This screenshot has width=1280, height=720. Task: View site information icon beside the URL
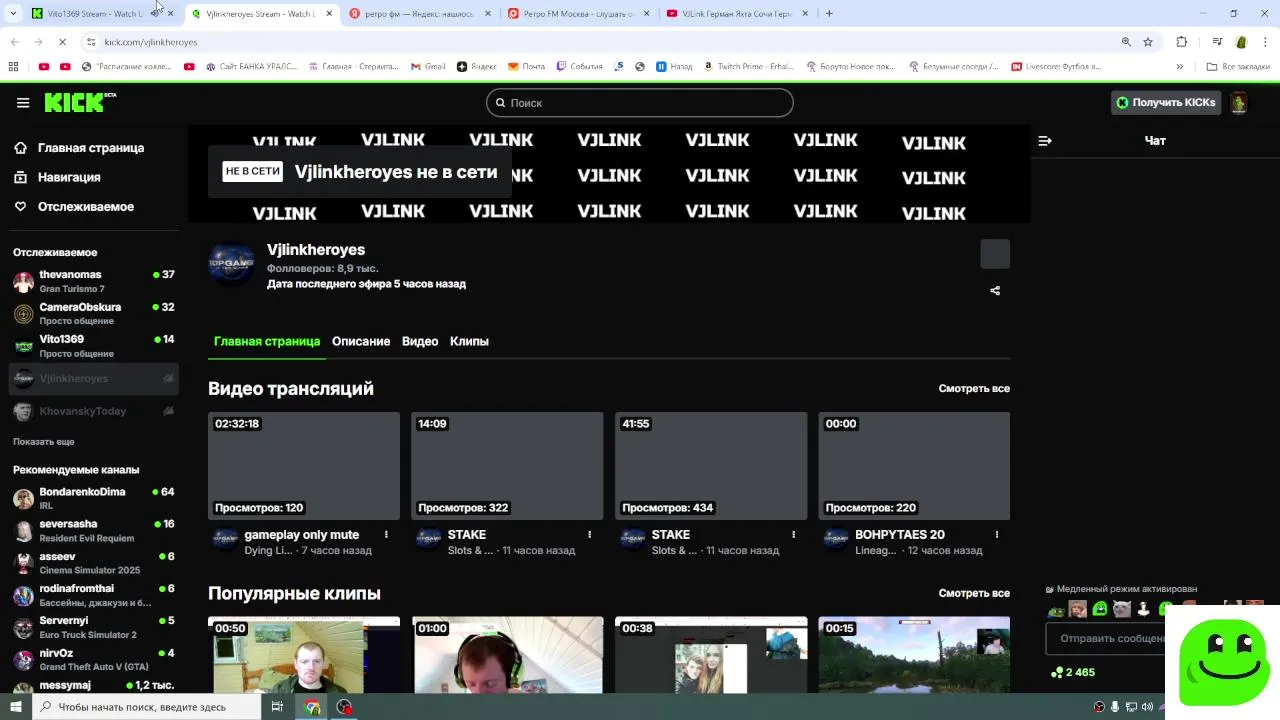click(x=91, y=42)
